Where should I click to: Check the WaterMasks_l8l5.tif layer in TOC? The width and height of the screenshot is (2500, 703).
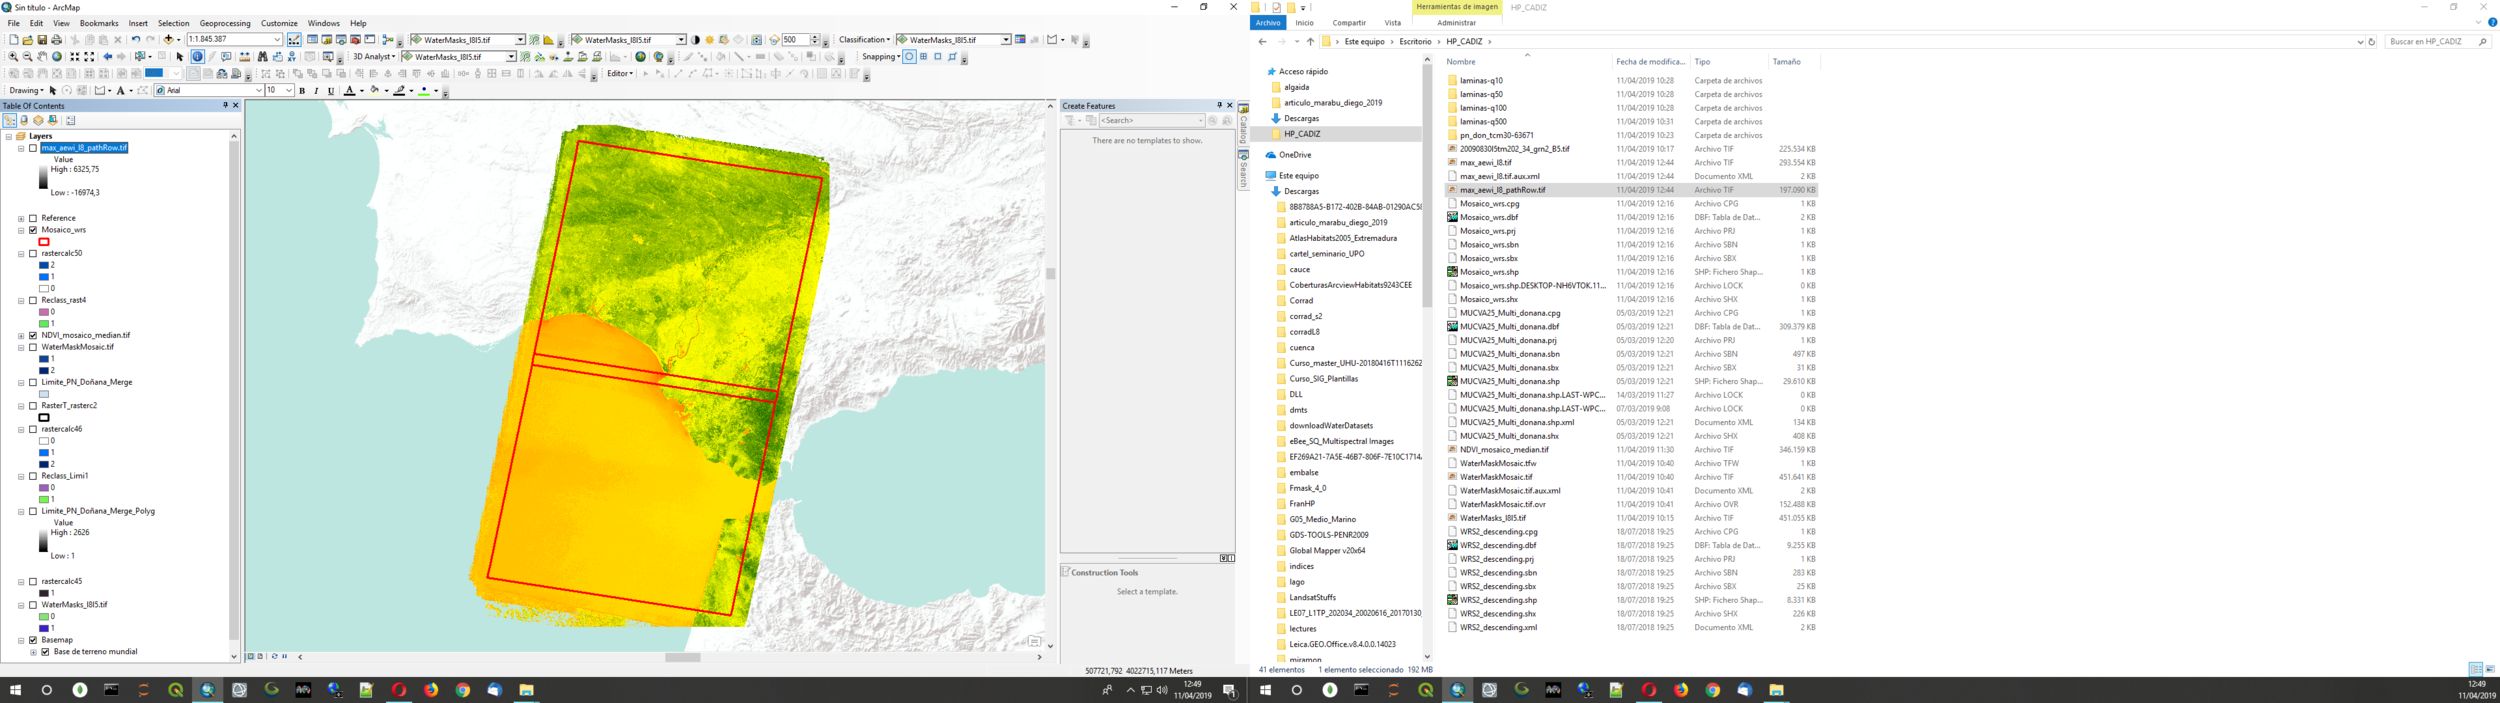click(33, 605)
